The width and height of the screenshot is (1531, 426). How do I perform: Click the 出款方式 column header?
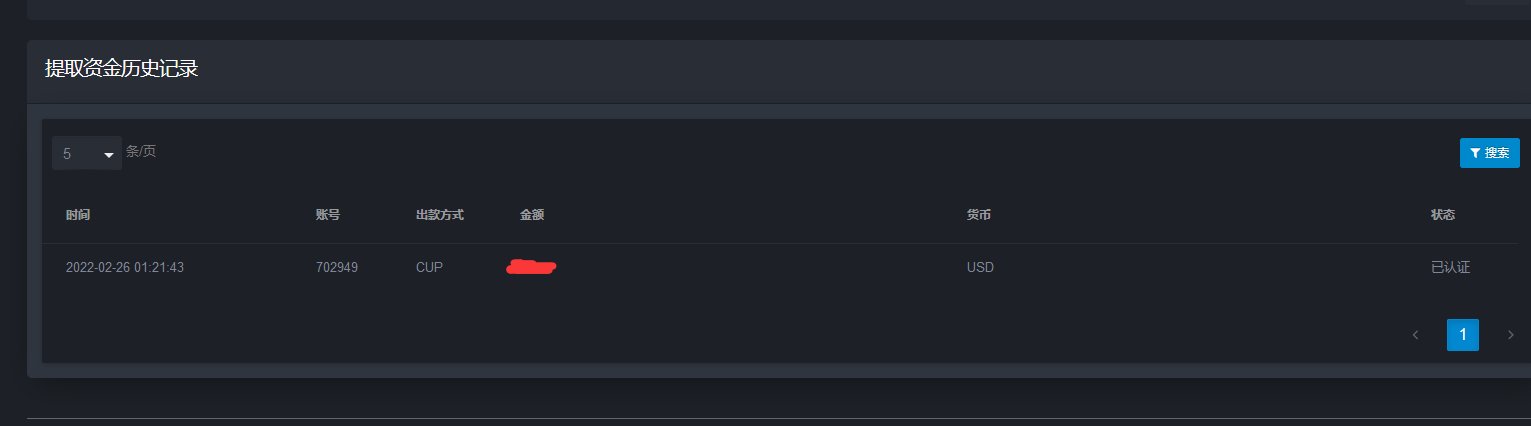point(440,215)
